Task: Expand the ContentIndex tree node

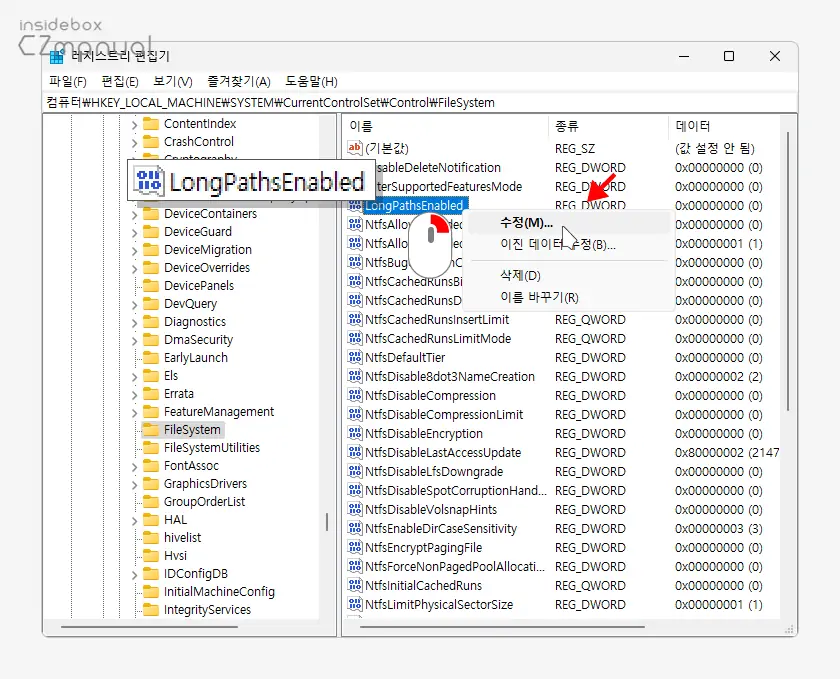Action: coord(135,123)
